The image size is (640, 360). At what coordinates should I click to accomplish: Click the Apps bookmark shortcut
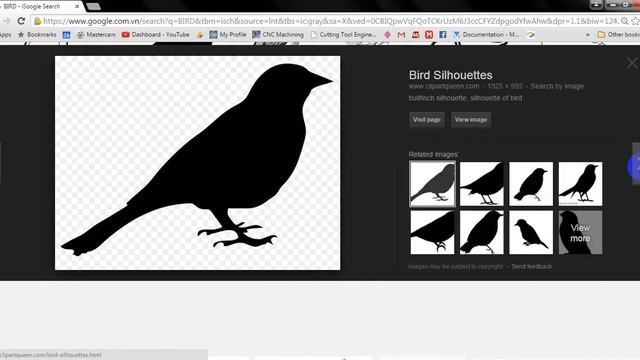point(5,35)
